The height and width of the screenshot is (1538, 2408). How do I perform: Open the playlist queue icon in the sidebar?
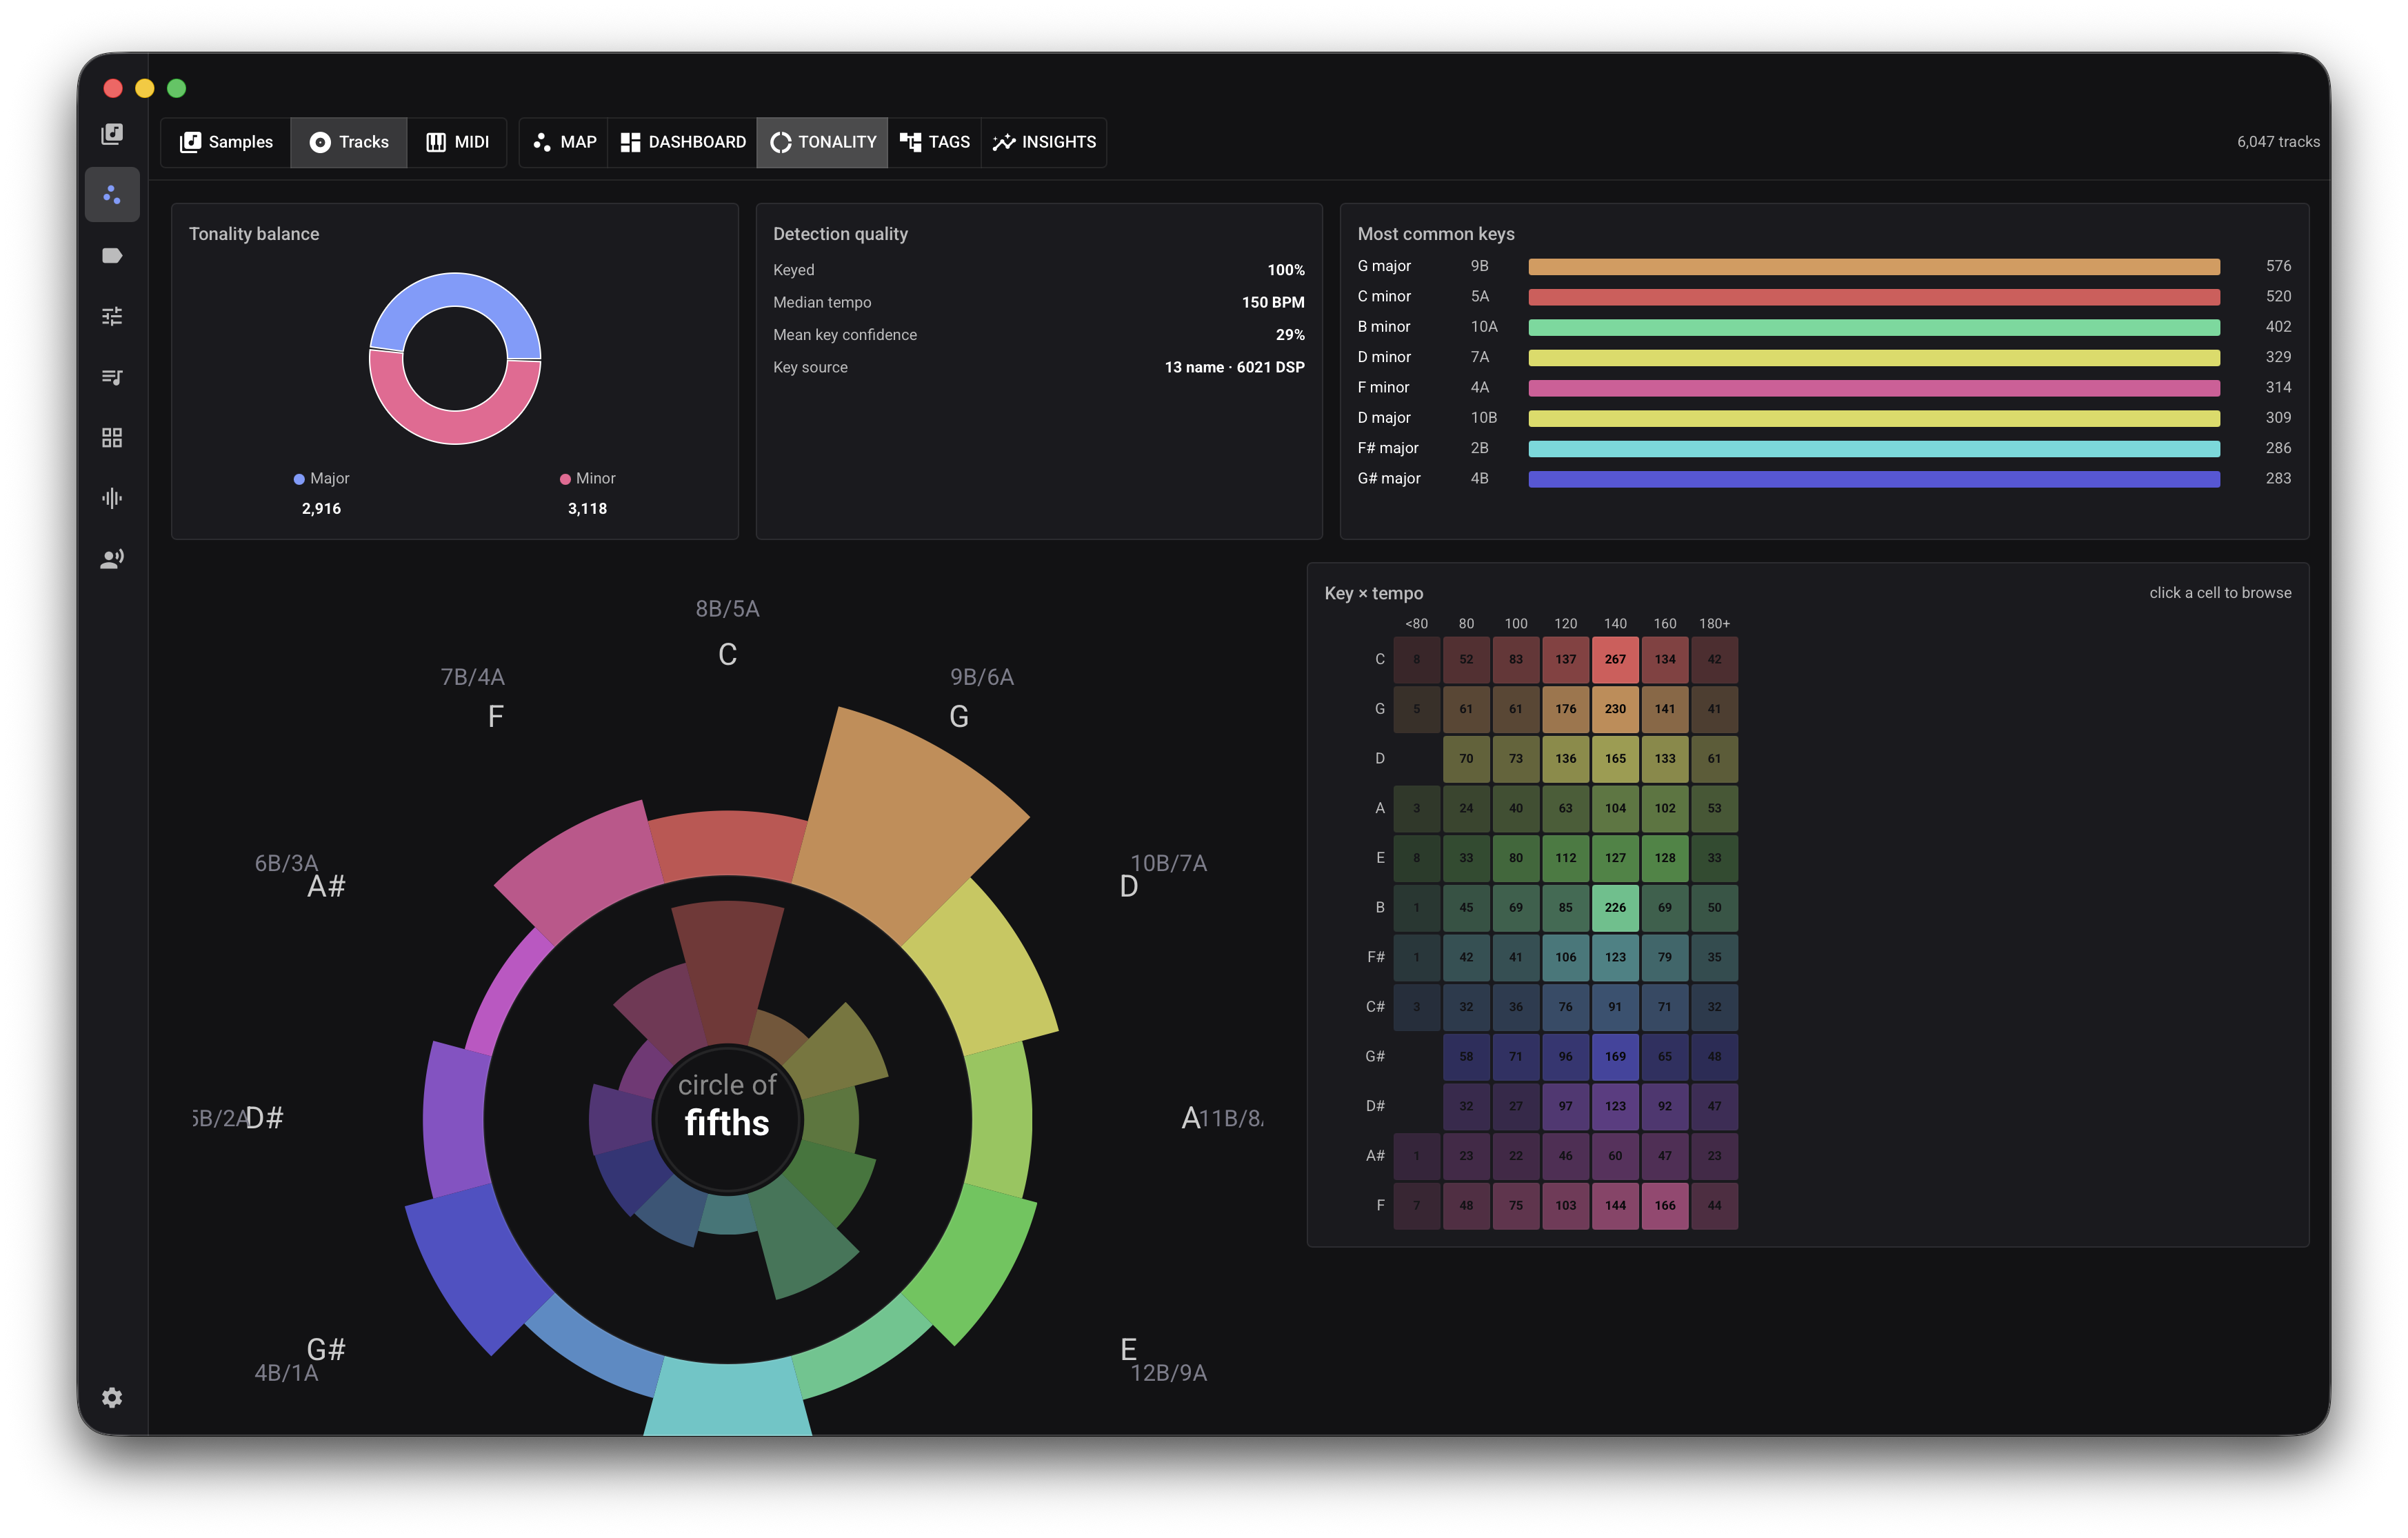coord(112,377)
